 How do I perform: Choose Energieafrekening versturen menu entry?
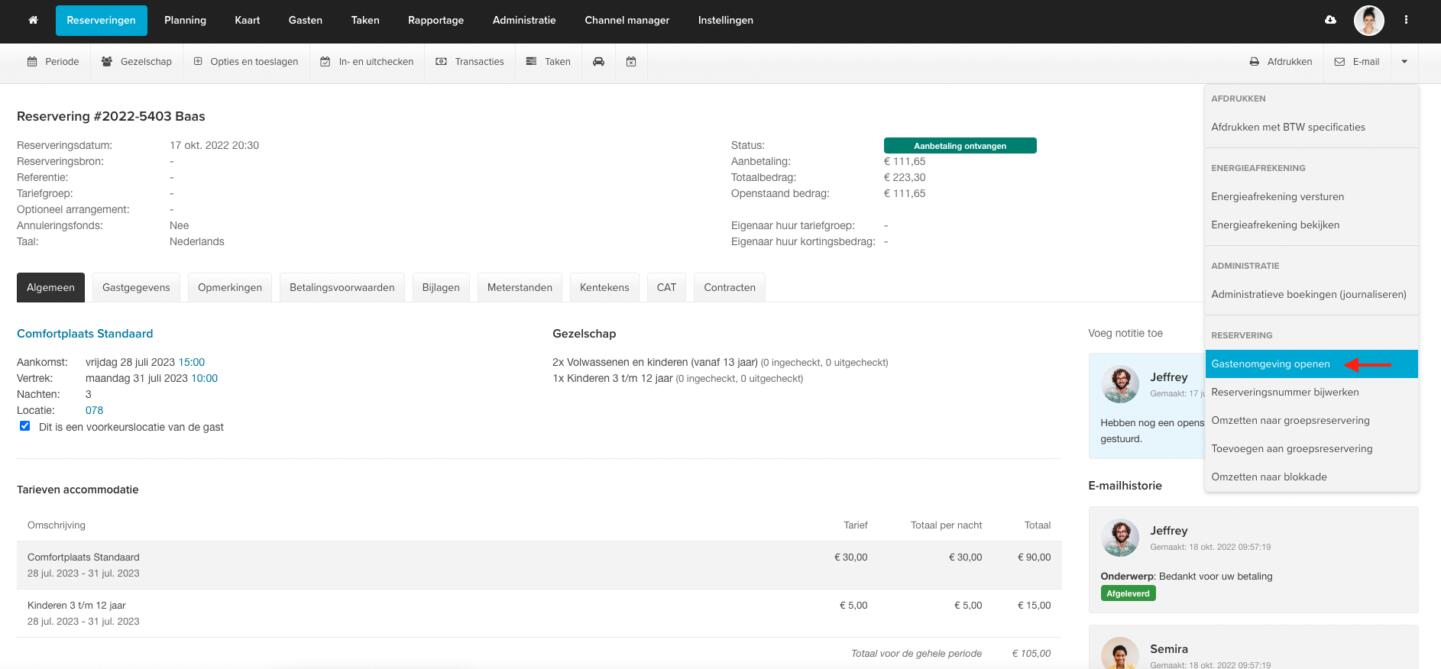[1277, 197]
